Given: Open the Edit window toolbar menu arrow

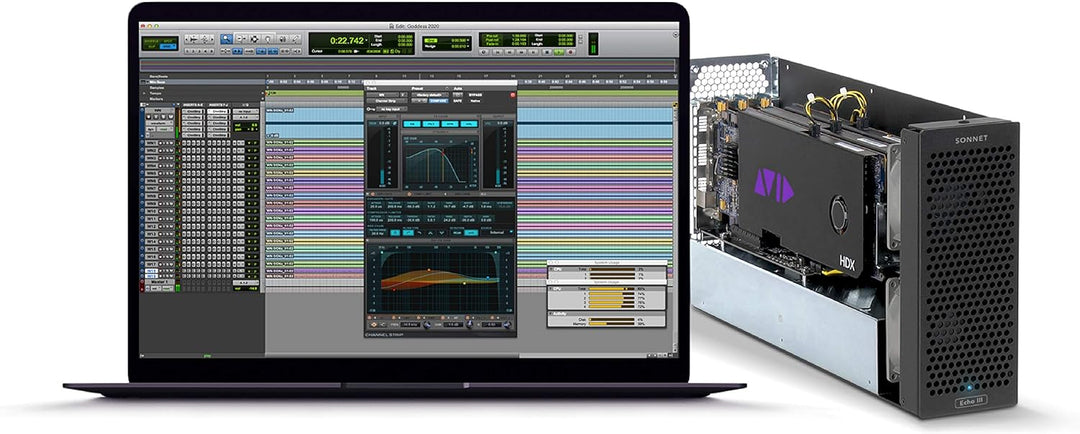Looking at the screenshot, I should click(675, 35).
